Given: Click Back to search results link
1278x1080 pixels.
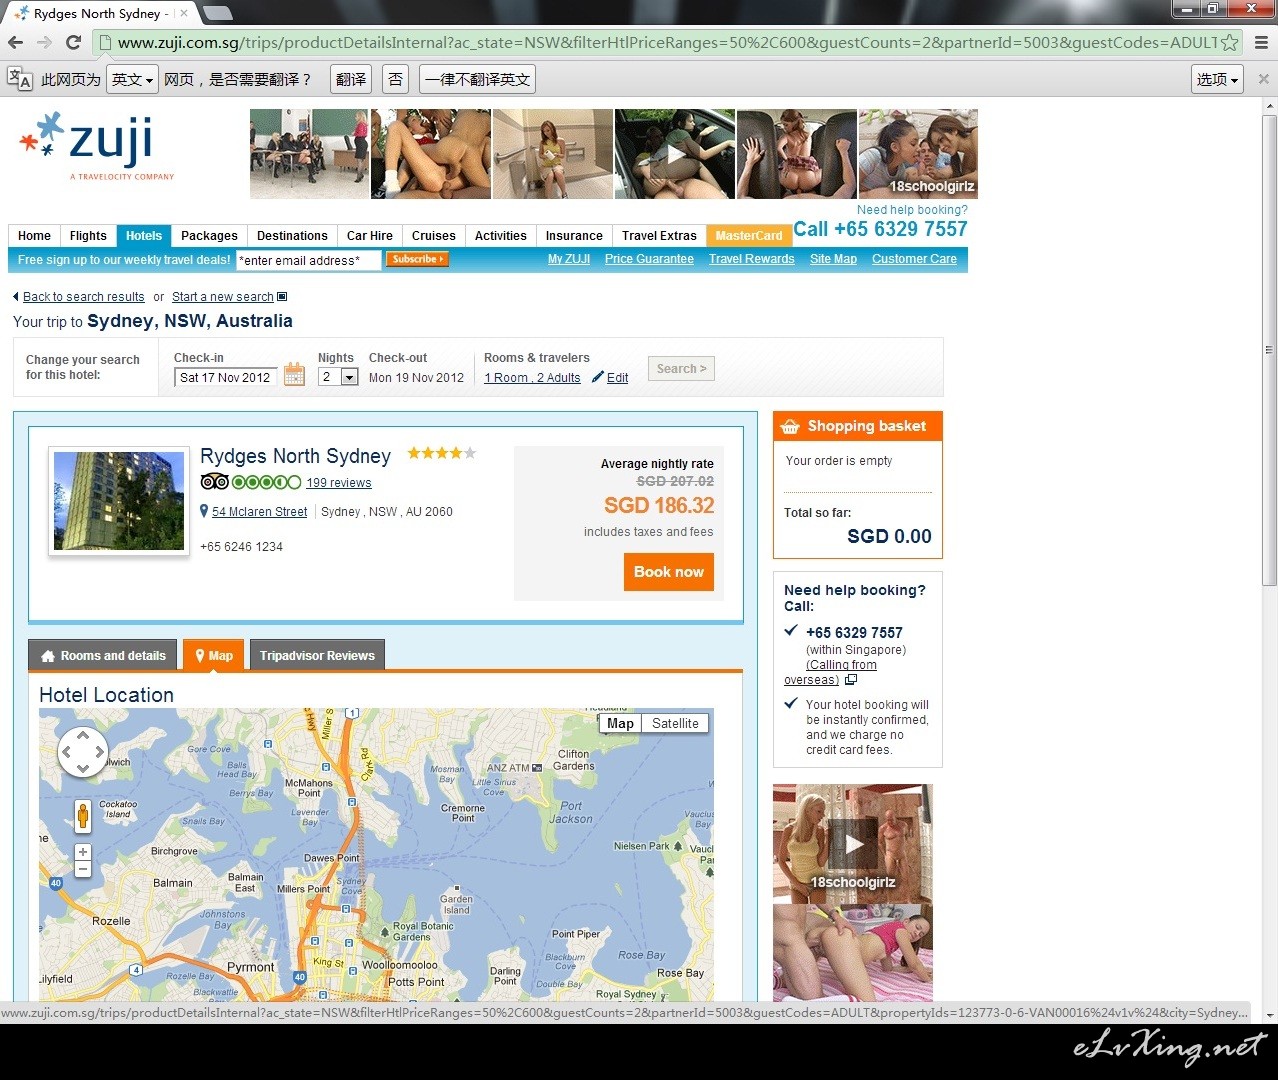Looking at the screenshot, I should click(x=84, y=297).
